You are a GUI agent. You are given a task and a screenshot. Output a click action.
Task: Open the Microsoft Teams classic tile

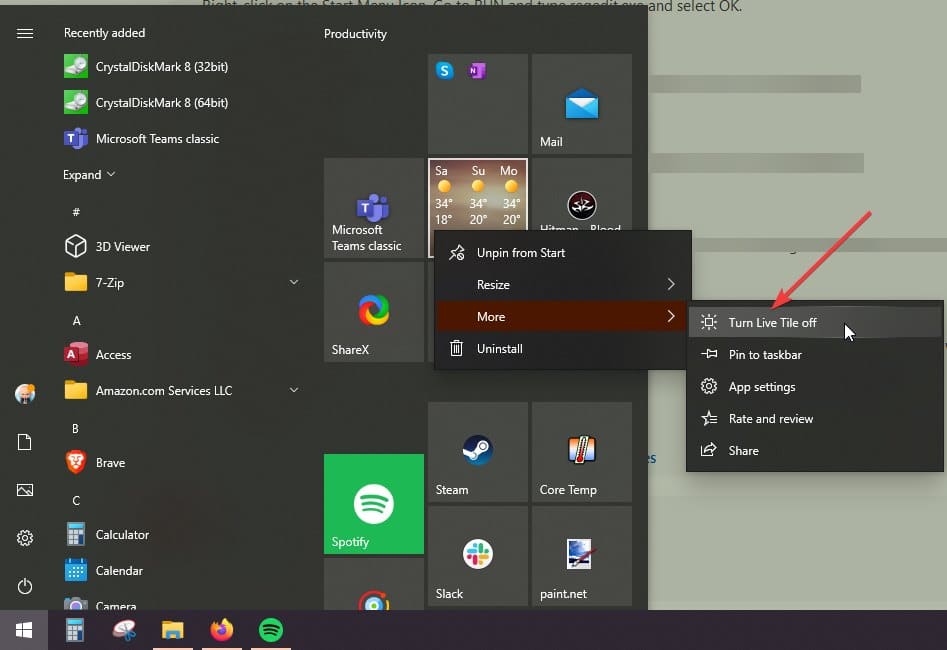pos(374,208)
